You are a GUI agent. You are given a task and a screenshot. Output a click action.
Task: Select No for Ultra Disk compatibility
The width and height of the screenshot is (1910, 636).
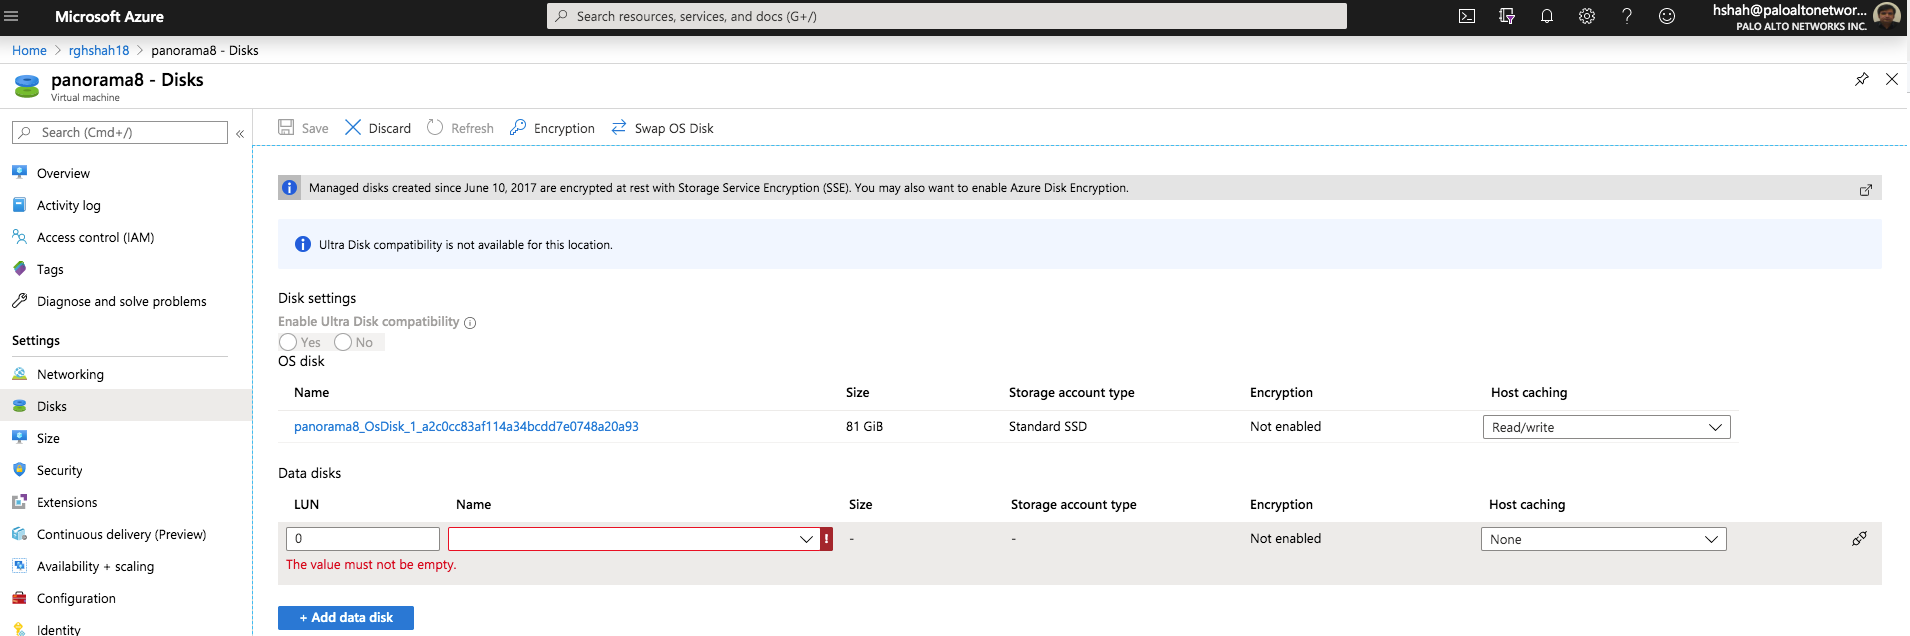click(x=344, y=342)
